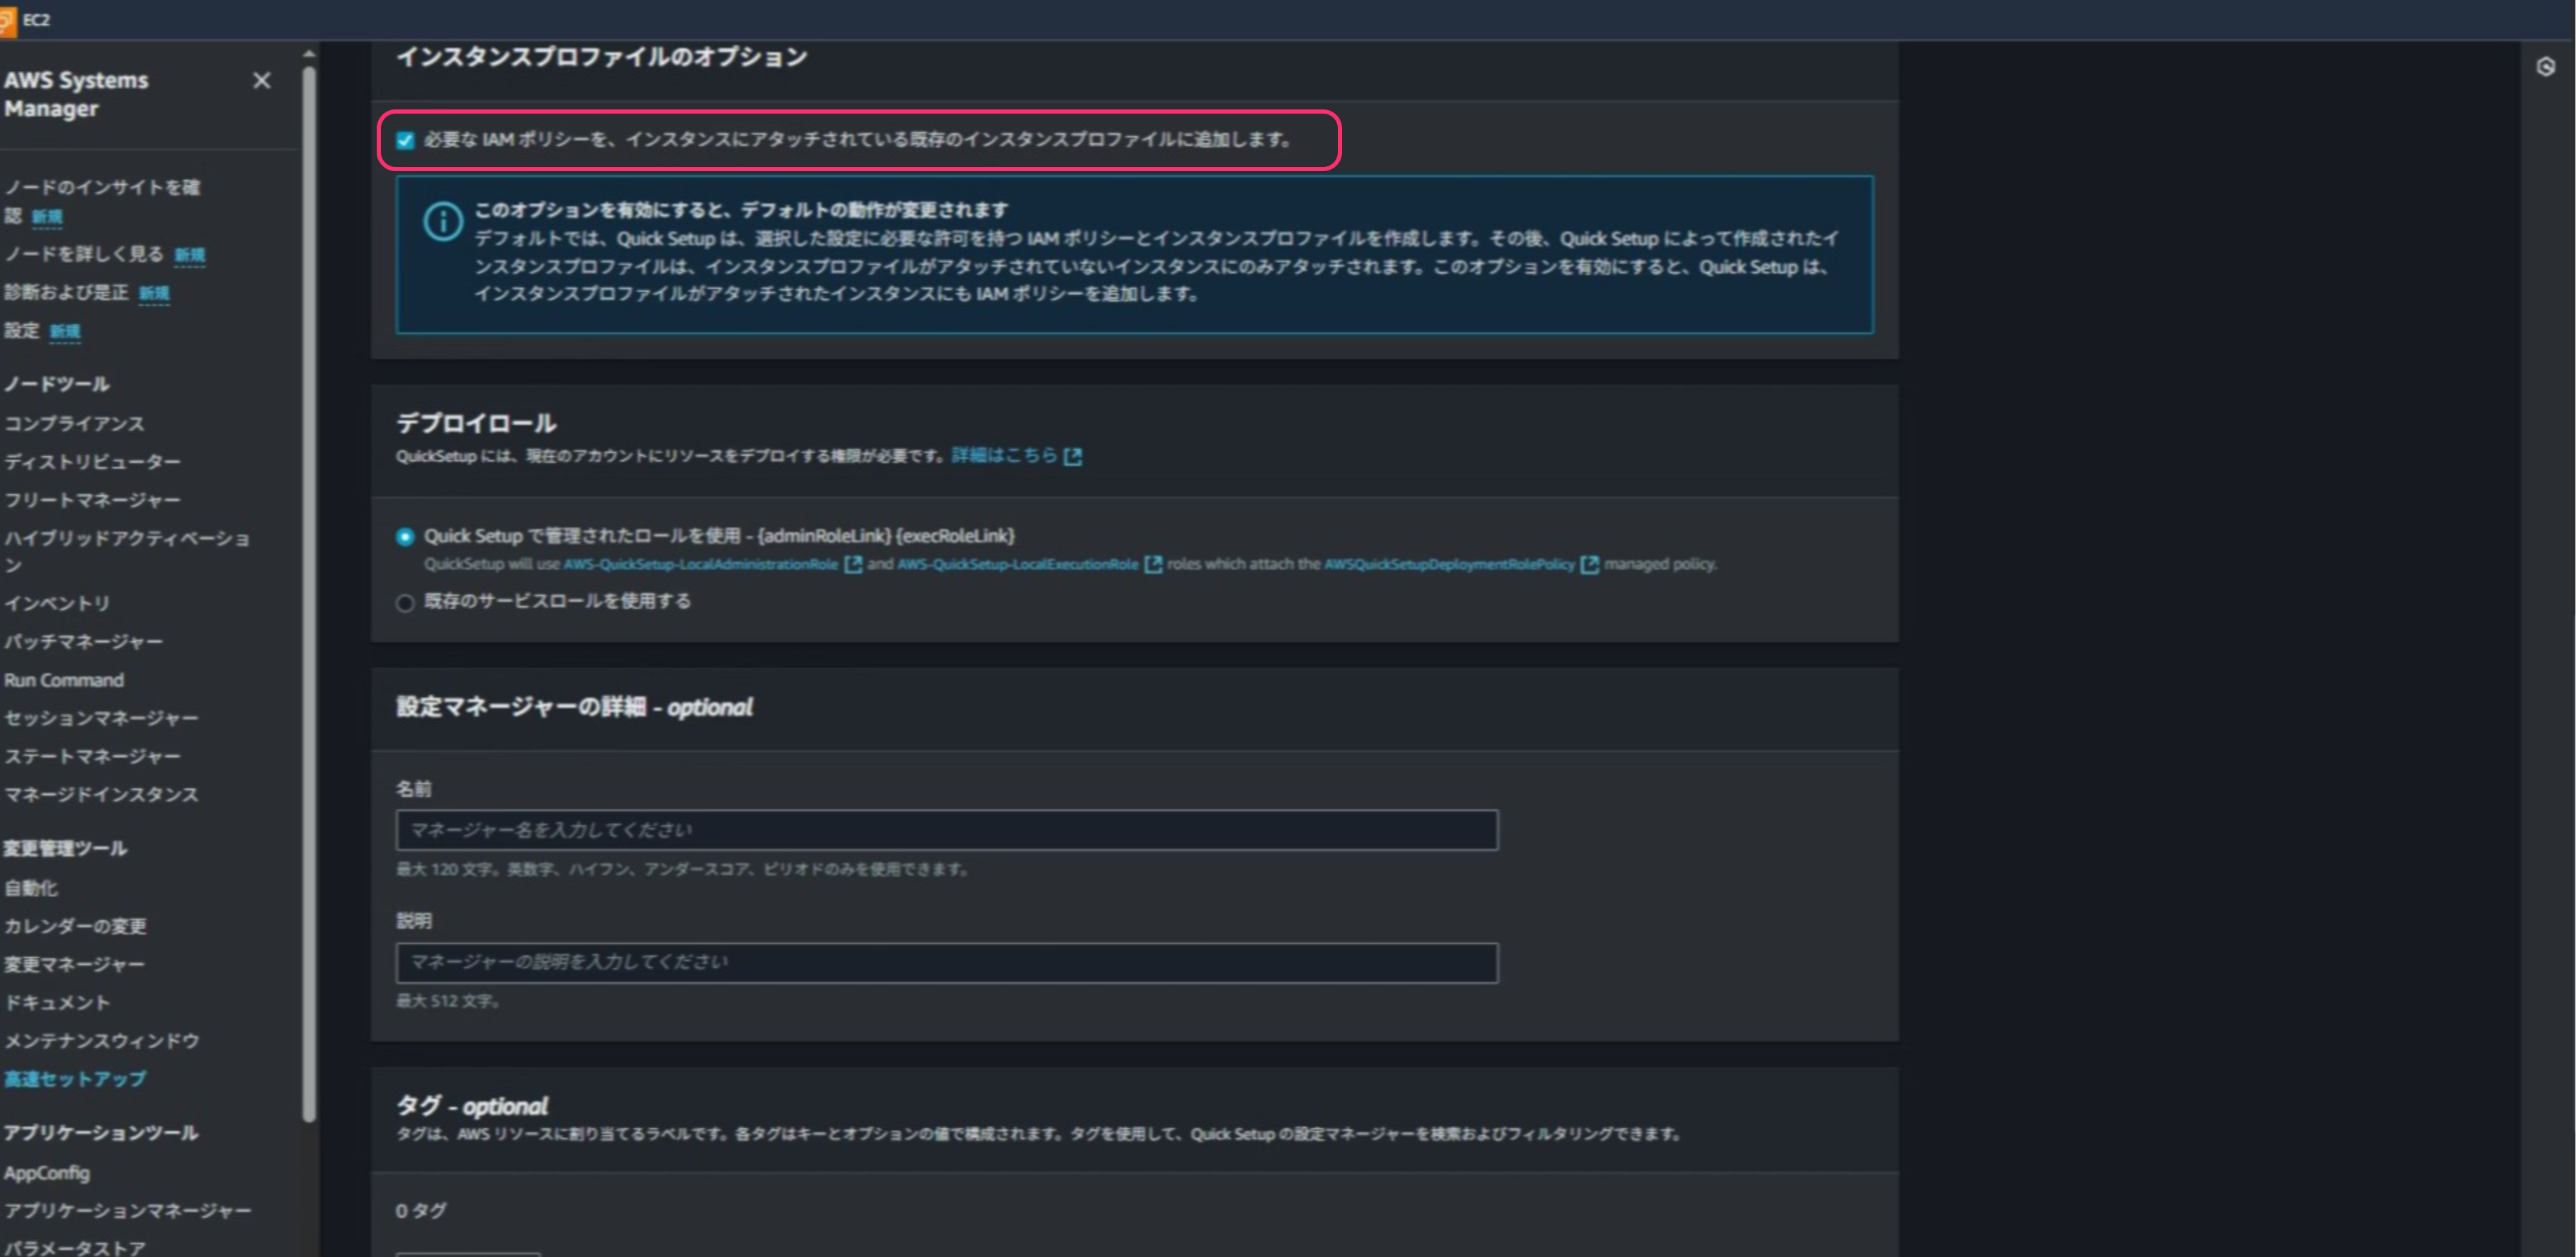Open 高速セットアップ in sidebar
Viewport: 2576px width, 1257px height.
click(x=75, y=1079)
